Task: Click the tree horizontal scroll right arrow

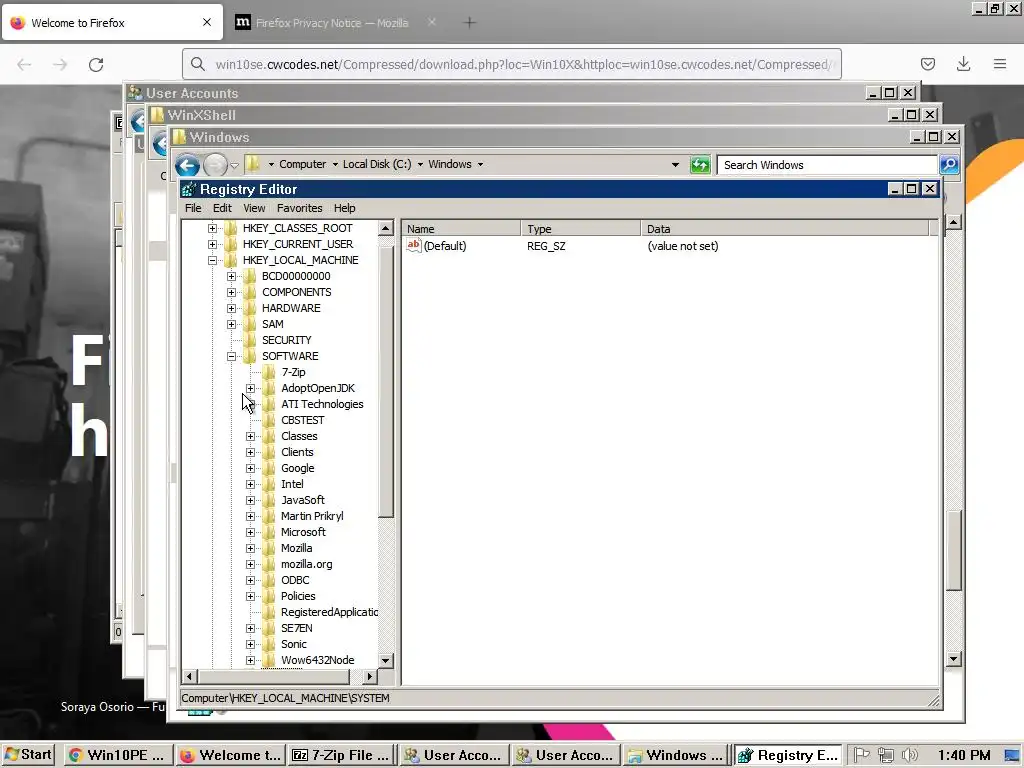Action: (370, 677)
